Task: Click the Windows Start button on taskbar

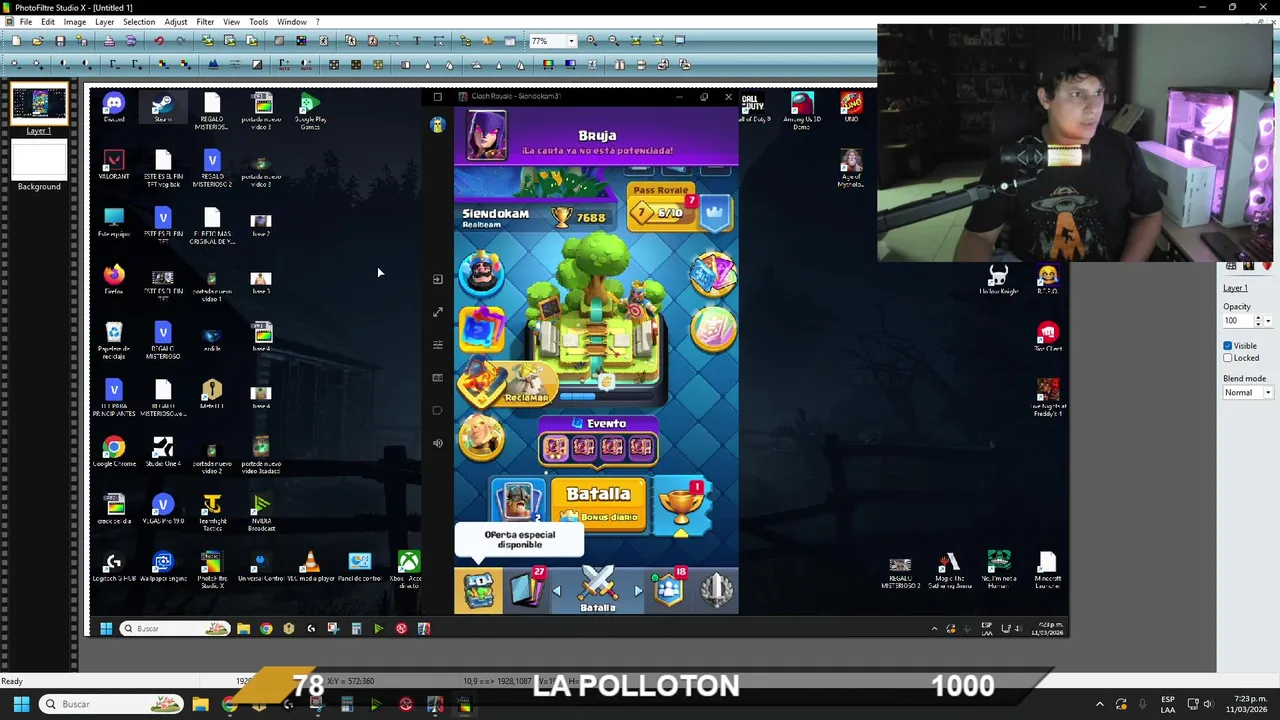Action: pyautogui.click(x=21, y=704)
